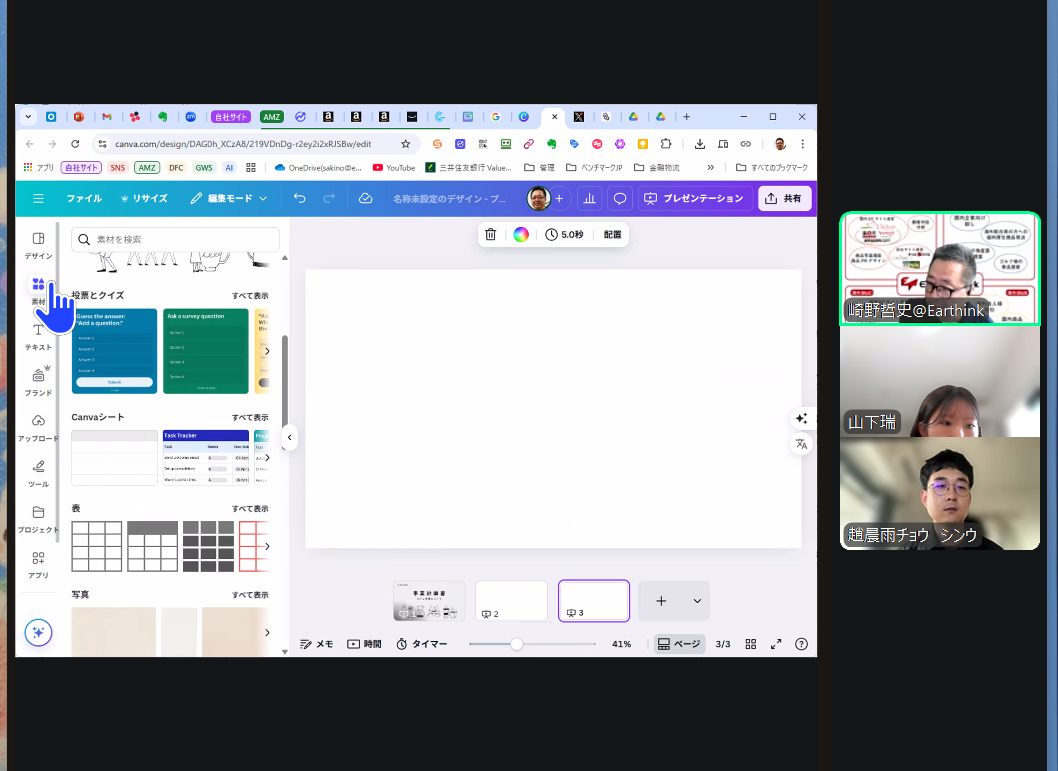Open the ファイル menu
Screen dimensions: 1058x771
(x=84, y=199)
